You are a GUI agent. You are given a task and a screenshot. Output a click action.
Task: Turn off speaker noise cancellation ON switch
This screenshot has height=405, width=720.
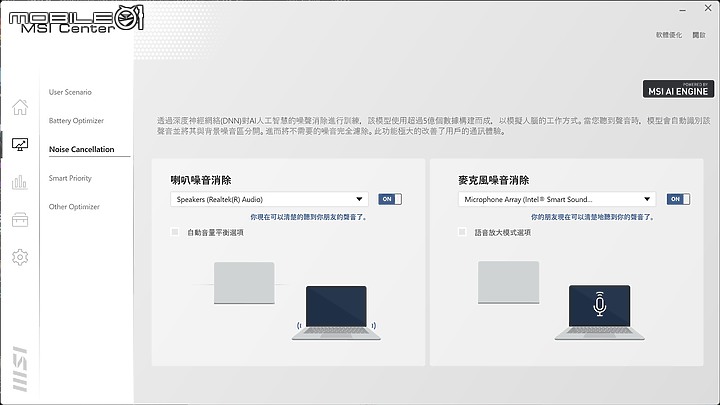point(390,199)
